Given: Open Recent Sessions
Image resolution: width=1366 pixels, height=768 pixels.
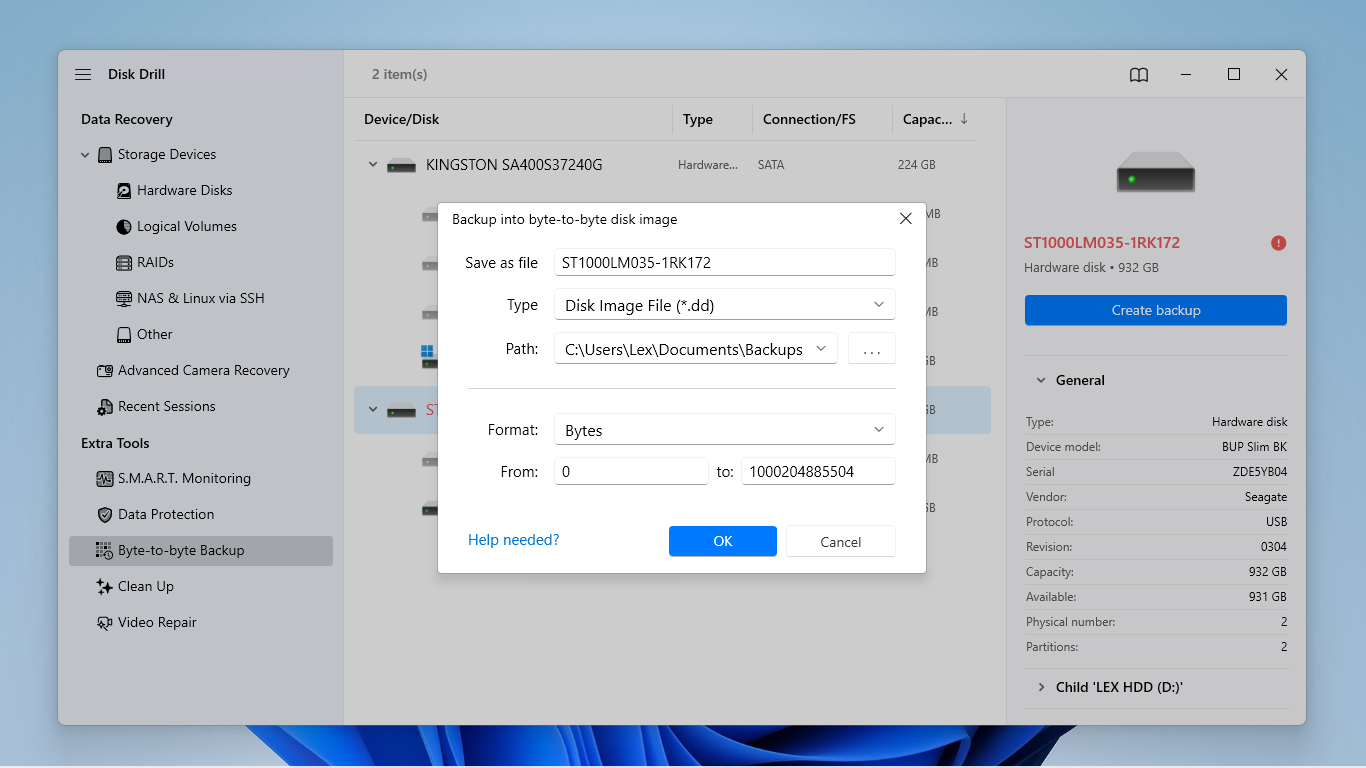Looking at the screenshot, I should click(x=167, y=407).
